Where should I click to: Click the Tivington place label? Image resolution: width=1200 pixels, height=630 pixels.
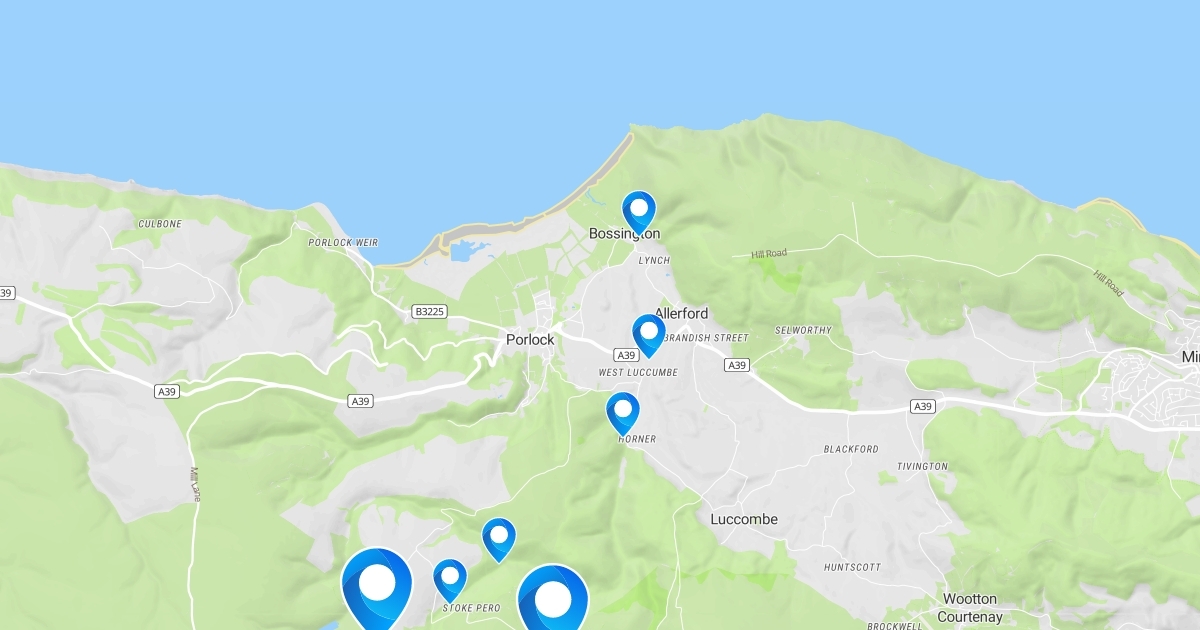coord(922,467)
